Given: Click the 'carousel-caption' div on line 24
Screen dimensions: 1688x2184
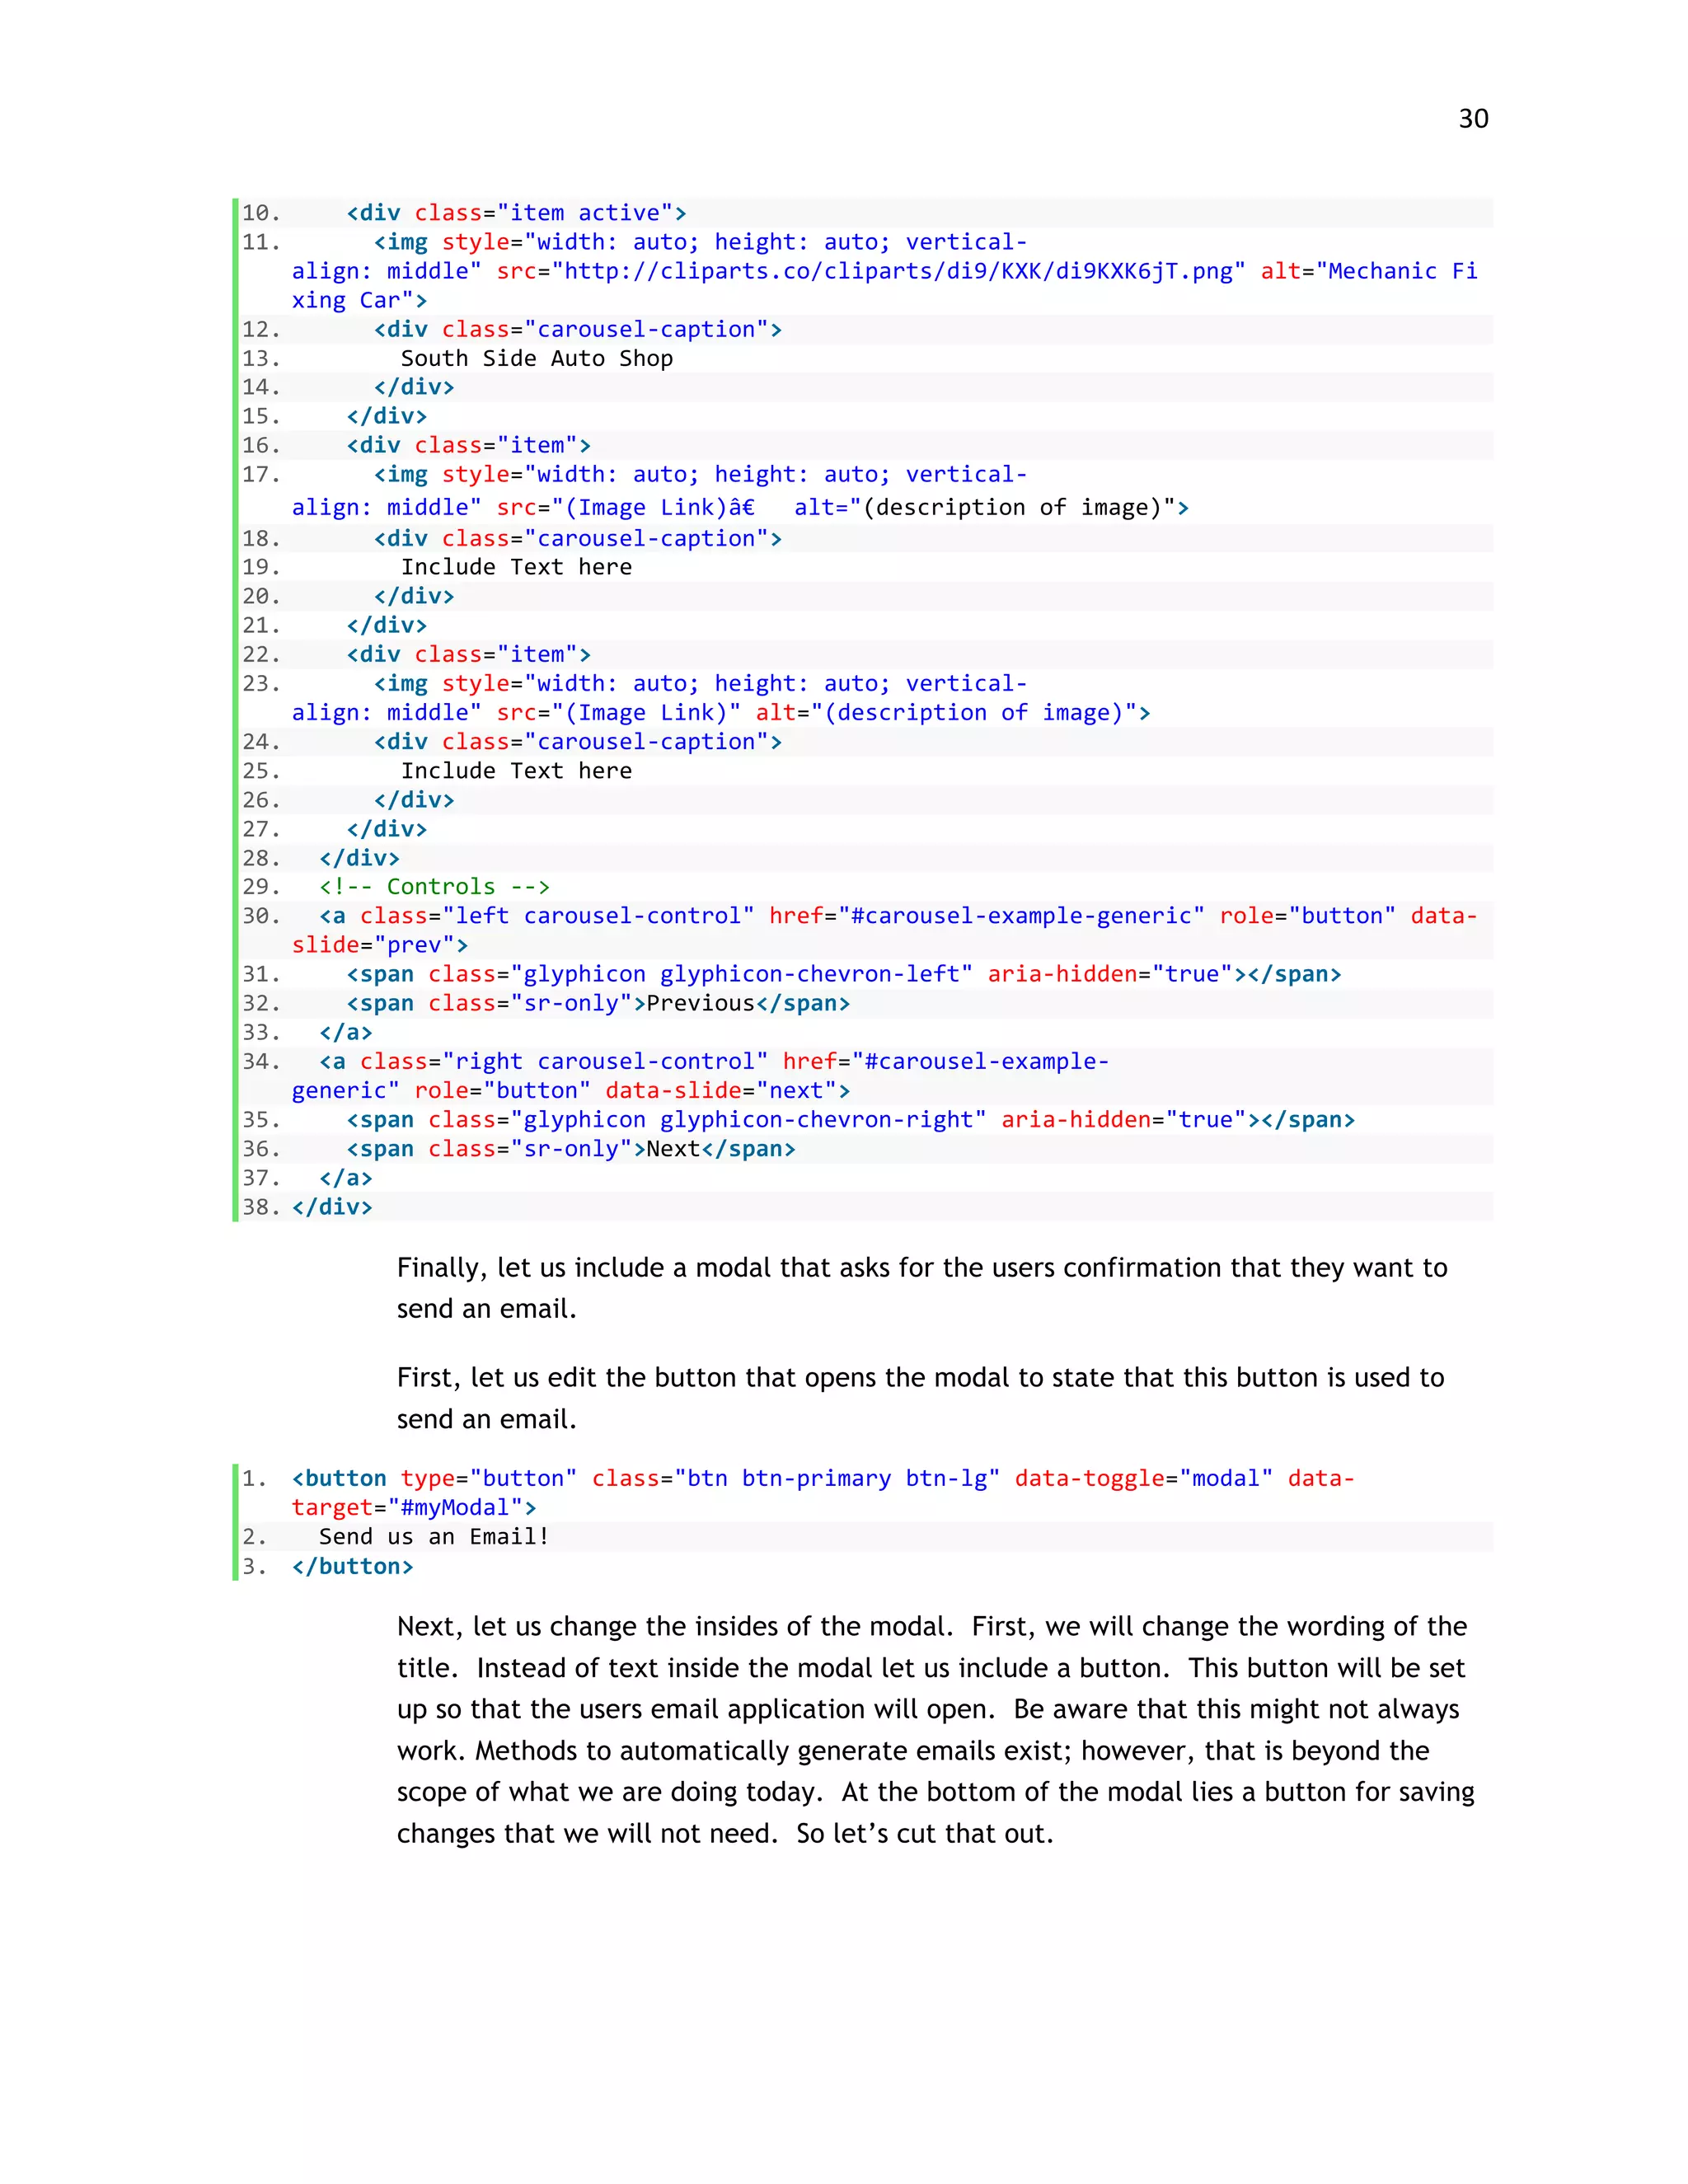Looking at the screenshot, I should [578, 742].
